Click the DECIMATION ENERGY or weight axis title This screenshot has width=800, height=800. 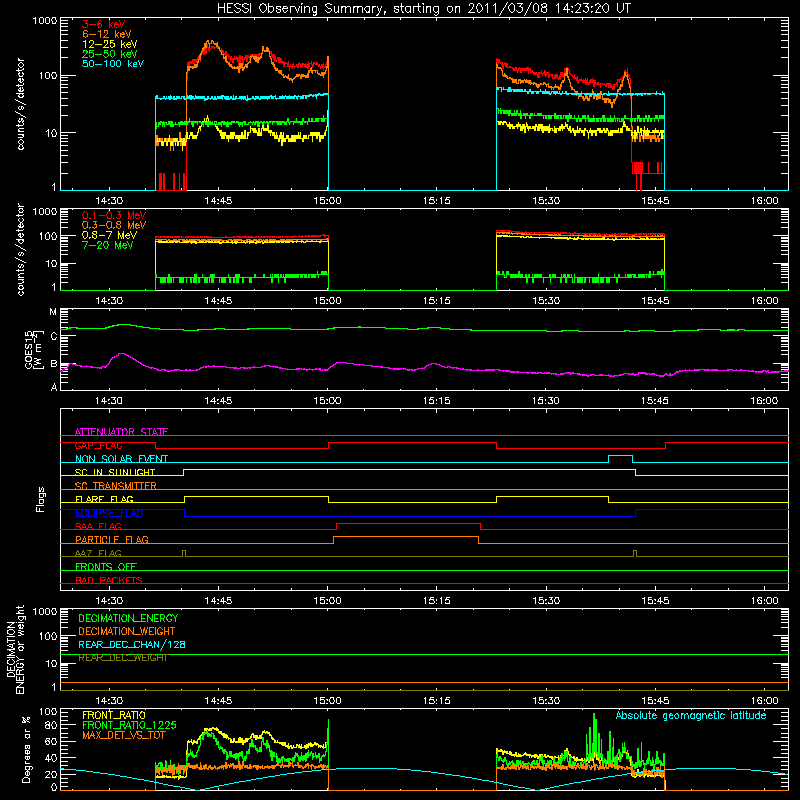tap(15, 649)
